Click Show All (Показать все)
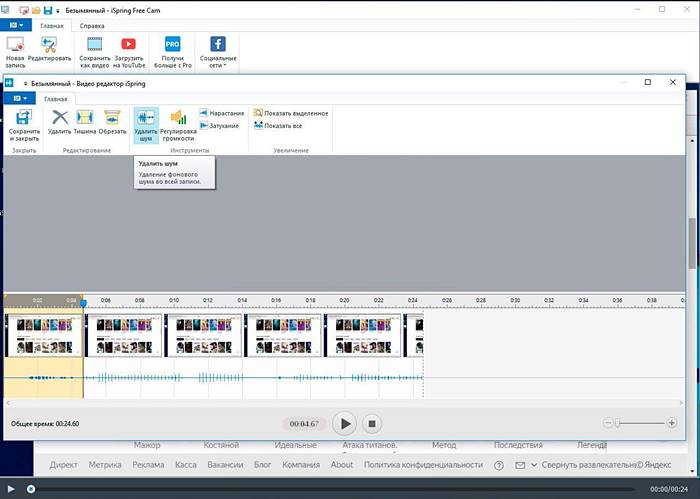Image resolution: width=700 pixels, height=499 pixels. (282, 125)
